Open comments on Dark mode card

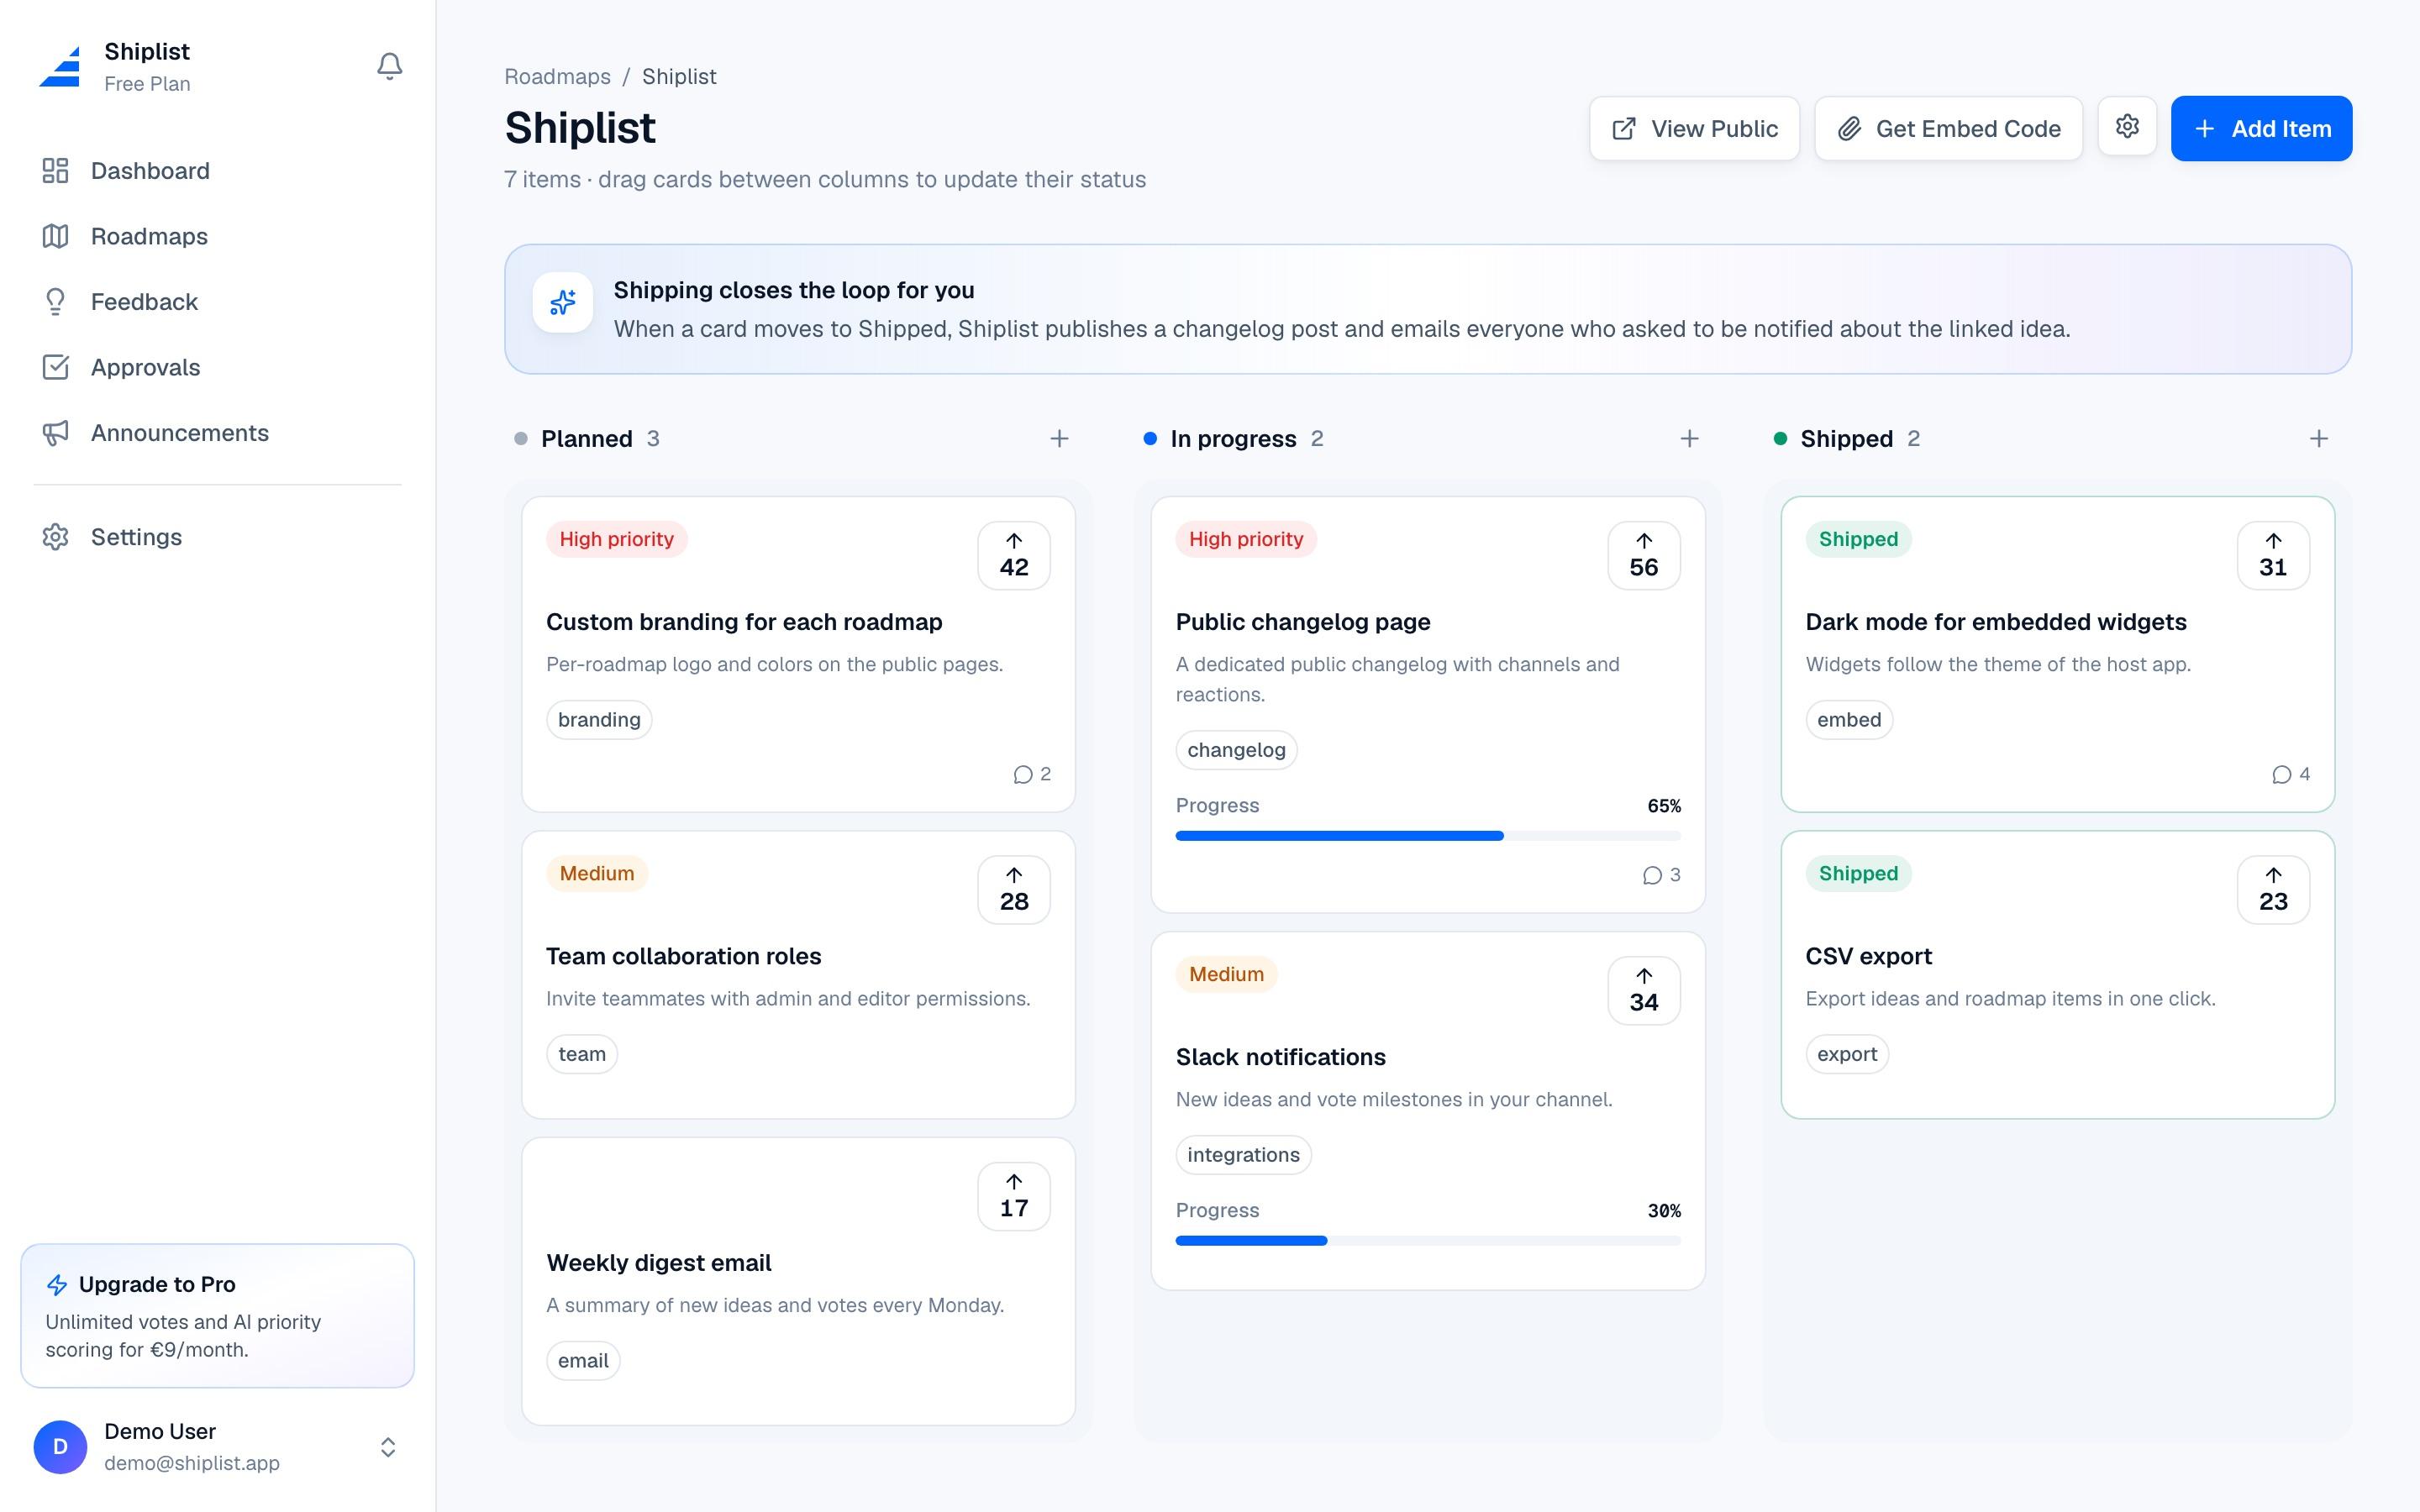click(2291, 774)
